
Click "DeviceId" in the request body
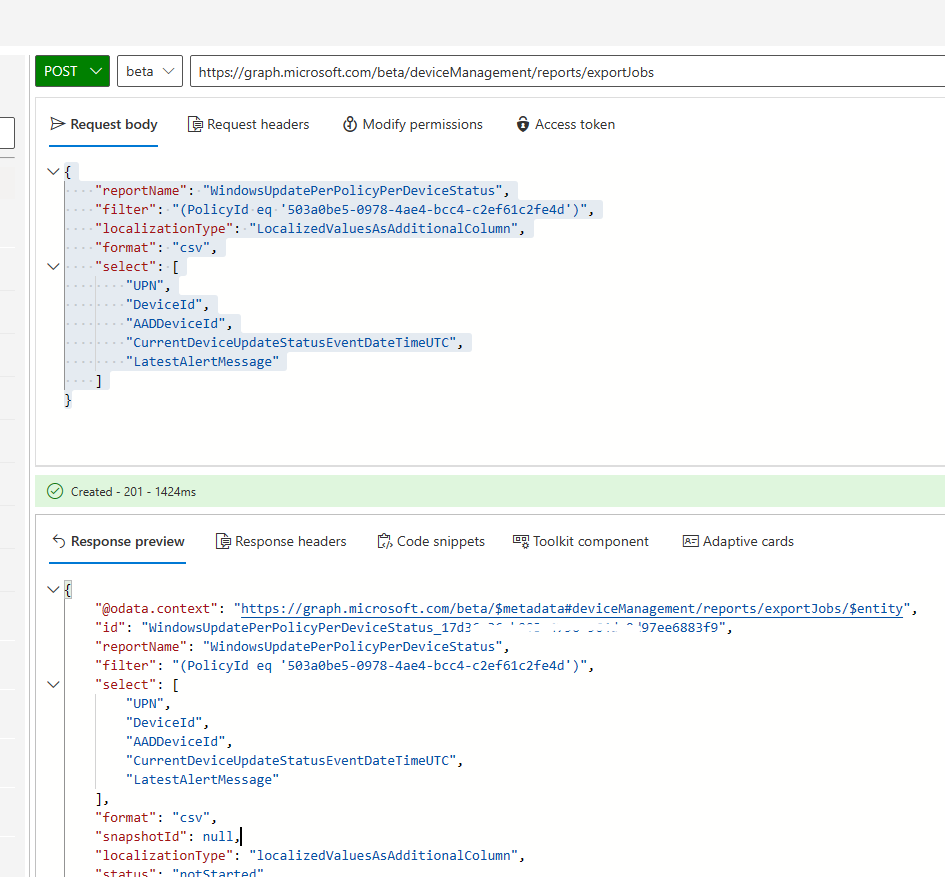tap(164, 305)
